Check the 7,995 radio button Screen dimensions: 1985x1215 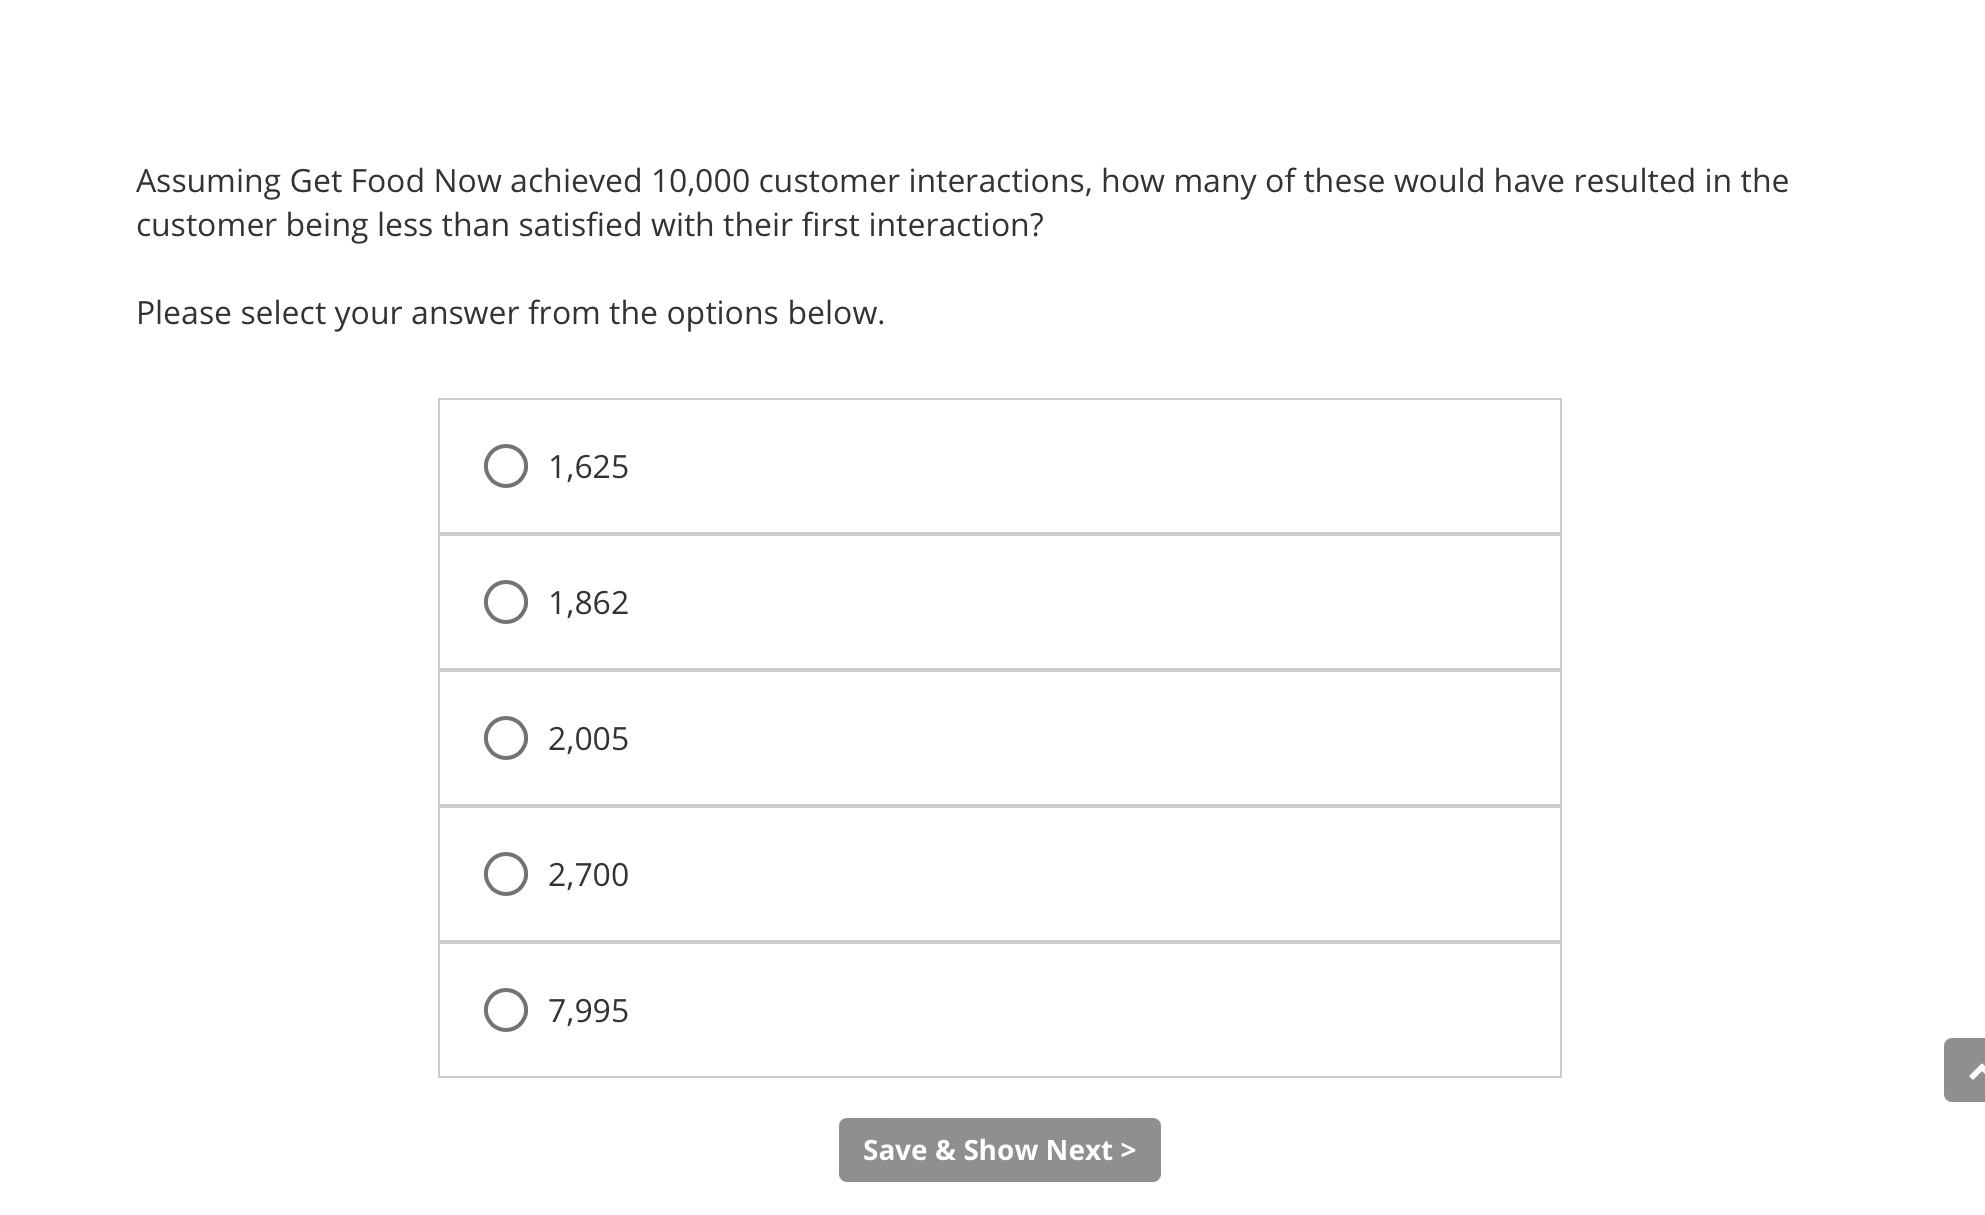[506, 1010]
